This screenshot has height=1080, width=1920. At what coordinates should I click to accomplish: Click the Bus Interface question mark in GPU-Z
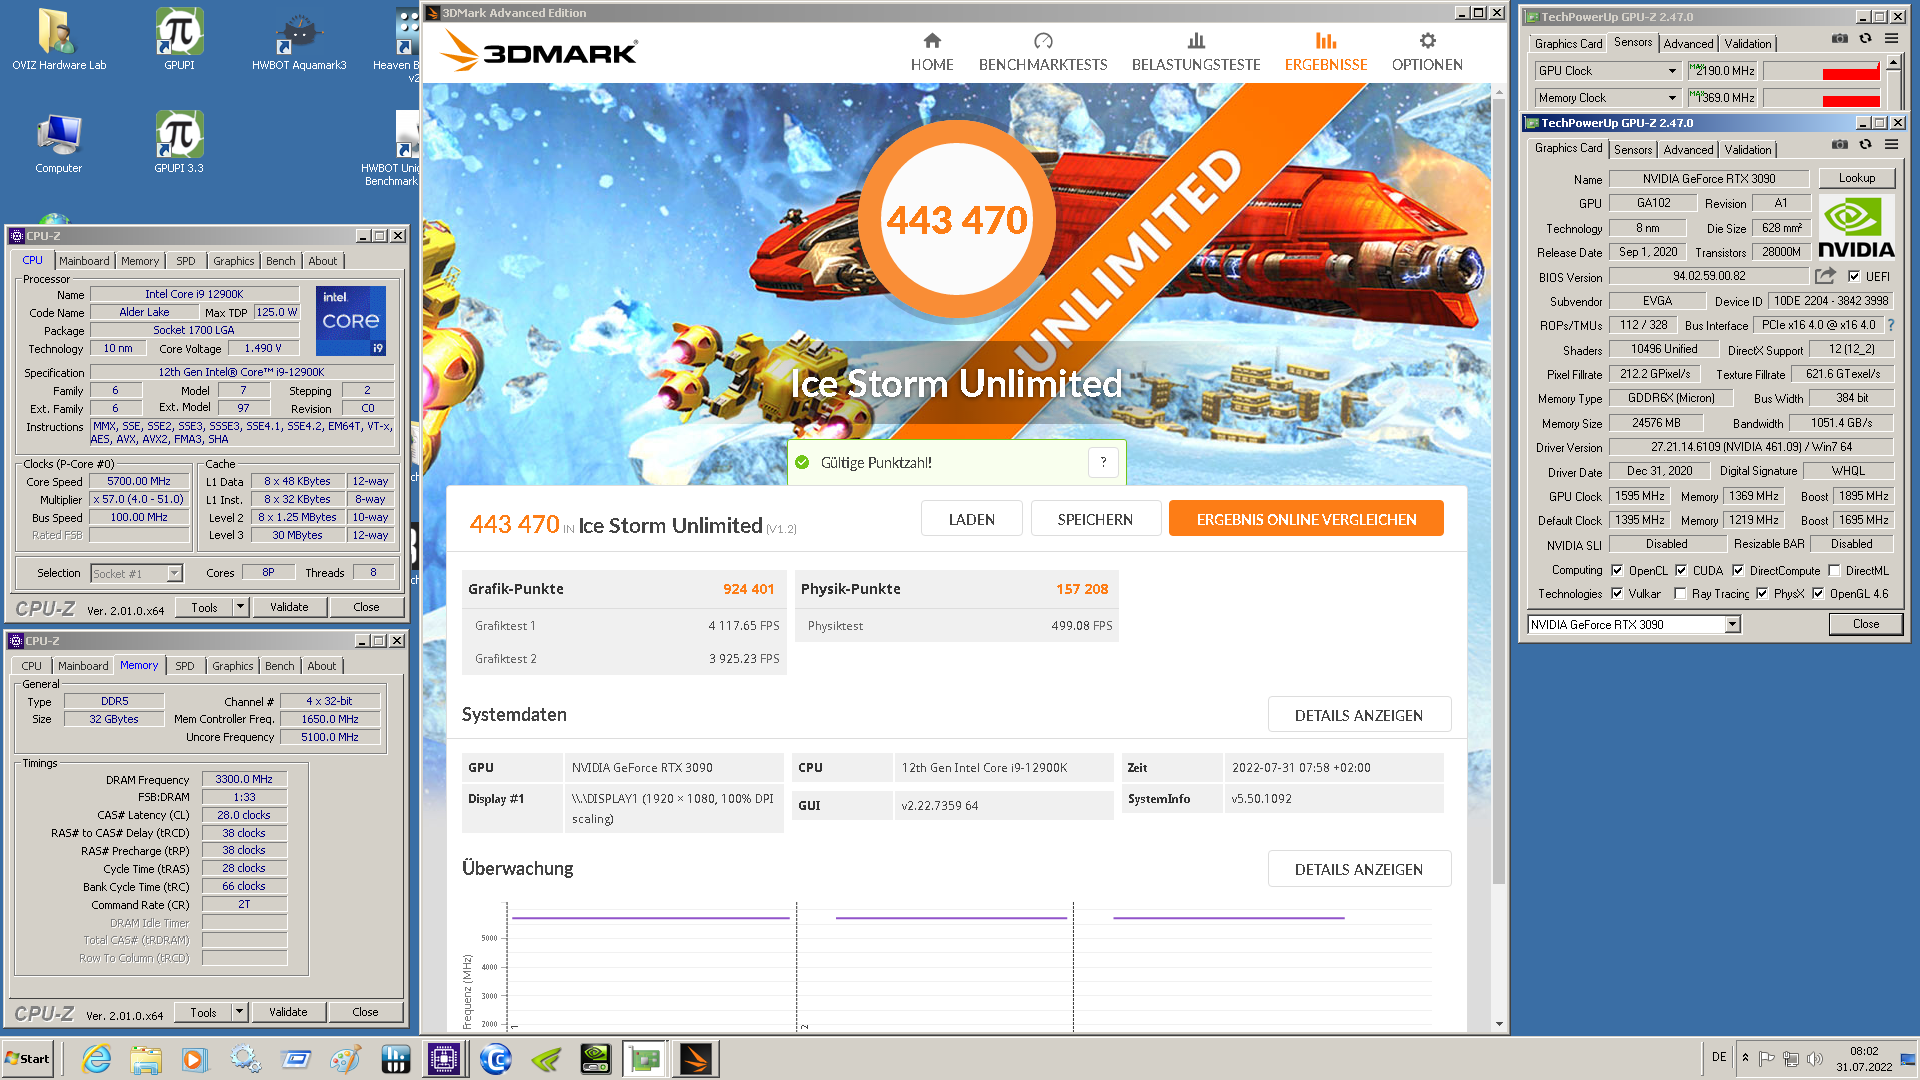[x=1890, y=325]
